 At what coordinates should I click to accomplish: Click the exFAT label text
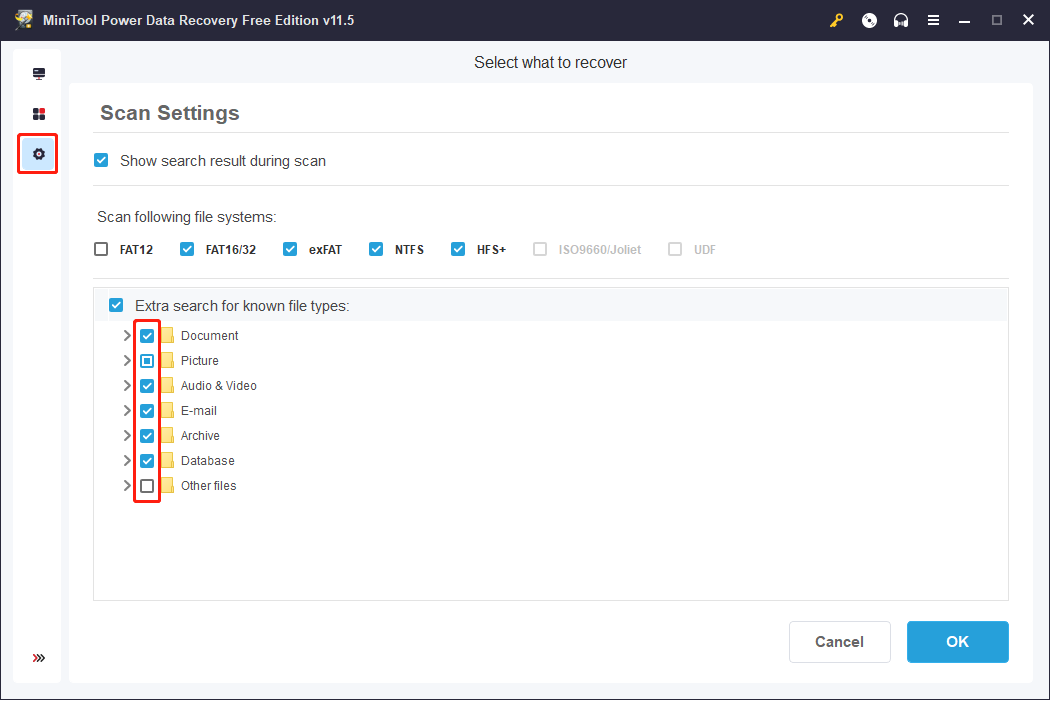click(325, 250)
